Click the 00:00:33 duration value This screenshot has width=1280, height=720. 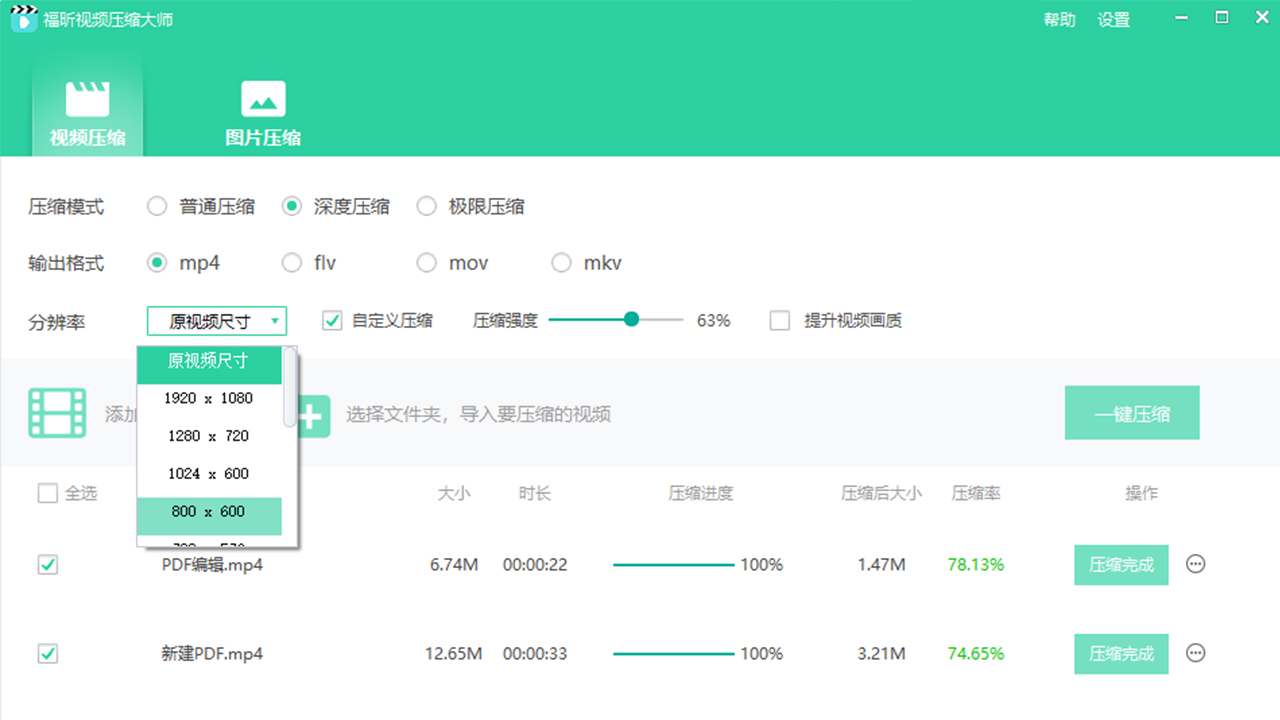(x=535, y=654)
